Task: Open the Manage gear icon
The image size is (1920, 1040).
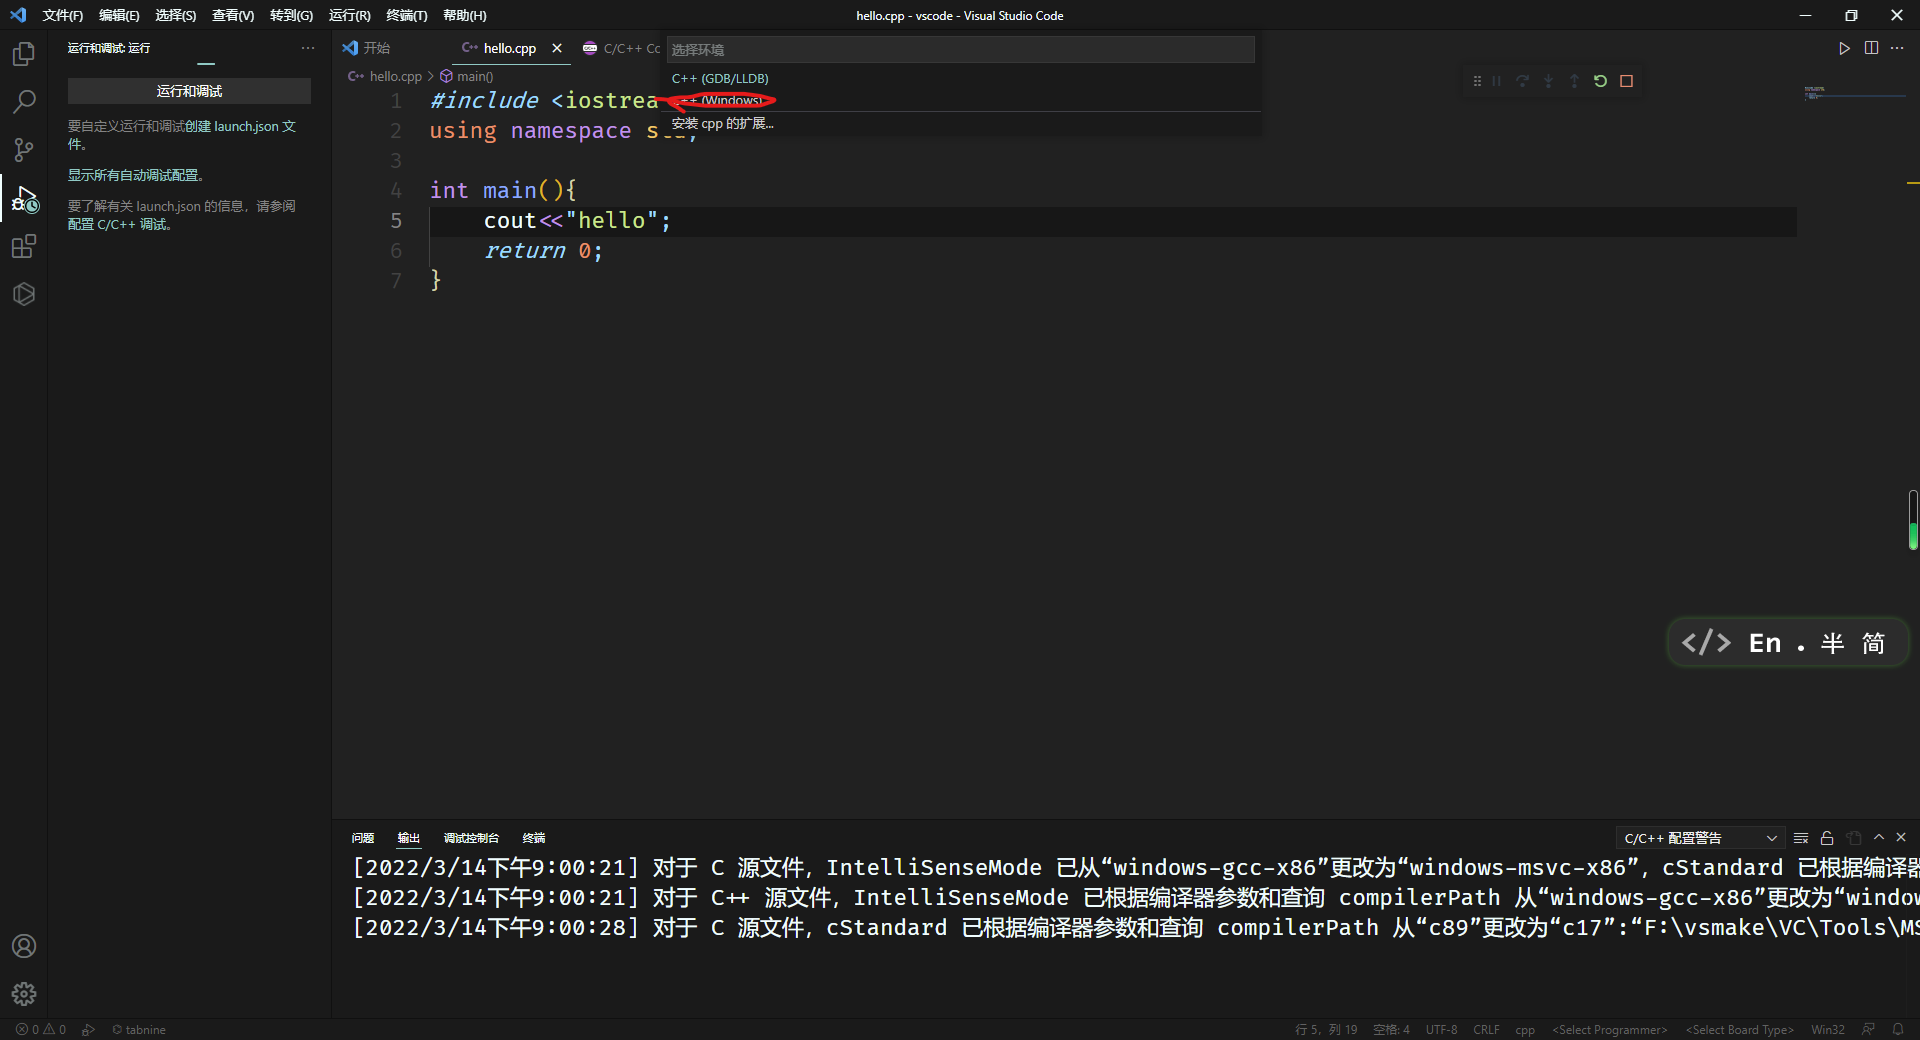Action: pos(24,994)
